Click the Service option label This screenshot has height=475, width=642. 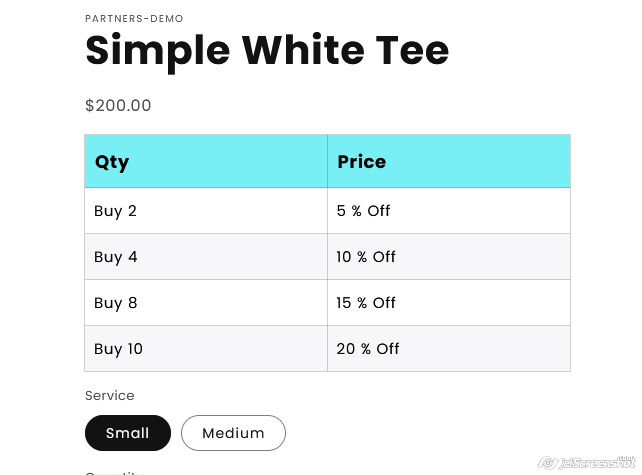(x=110, y=395)
